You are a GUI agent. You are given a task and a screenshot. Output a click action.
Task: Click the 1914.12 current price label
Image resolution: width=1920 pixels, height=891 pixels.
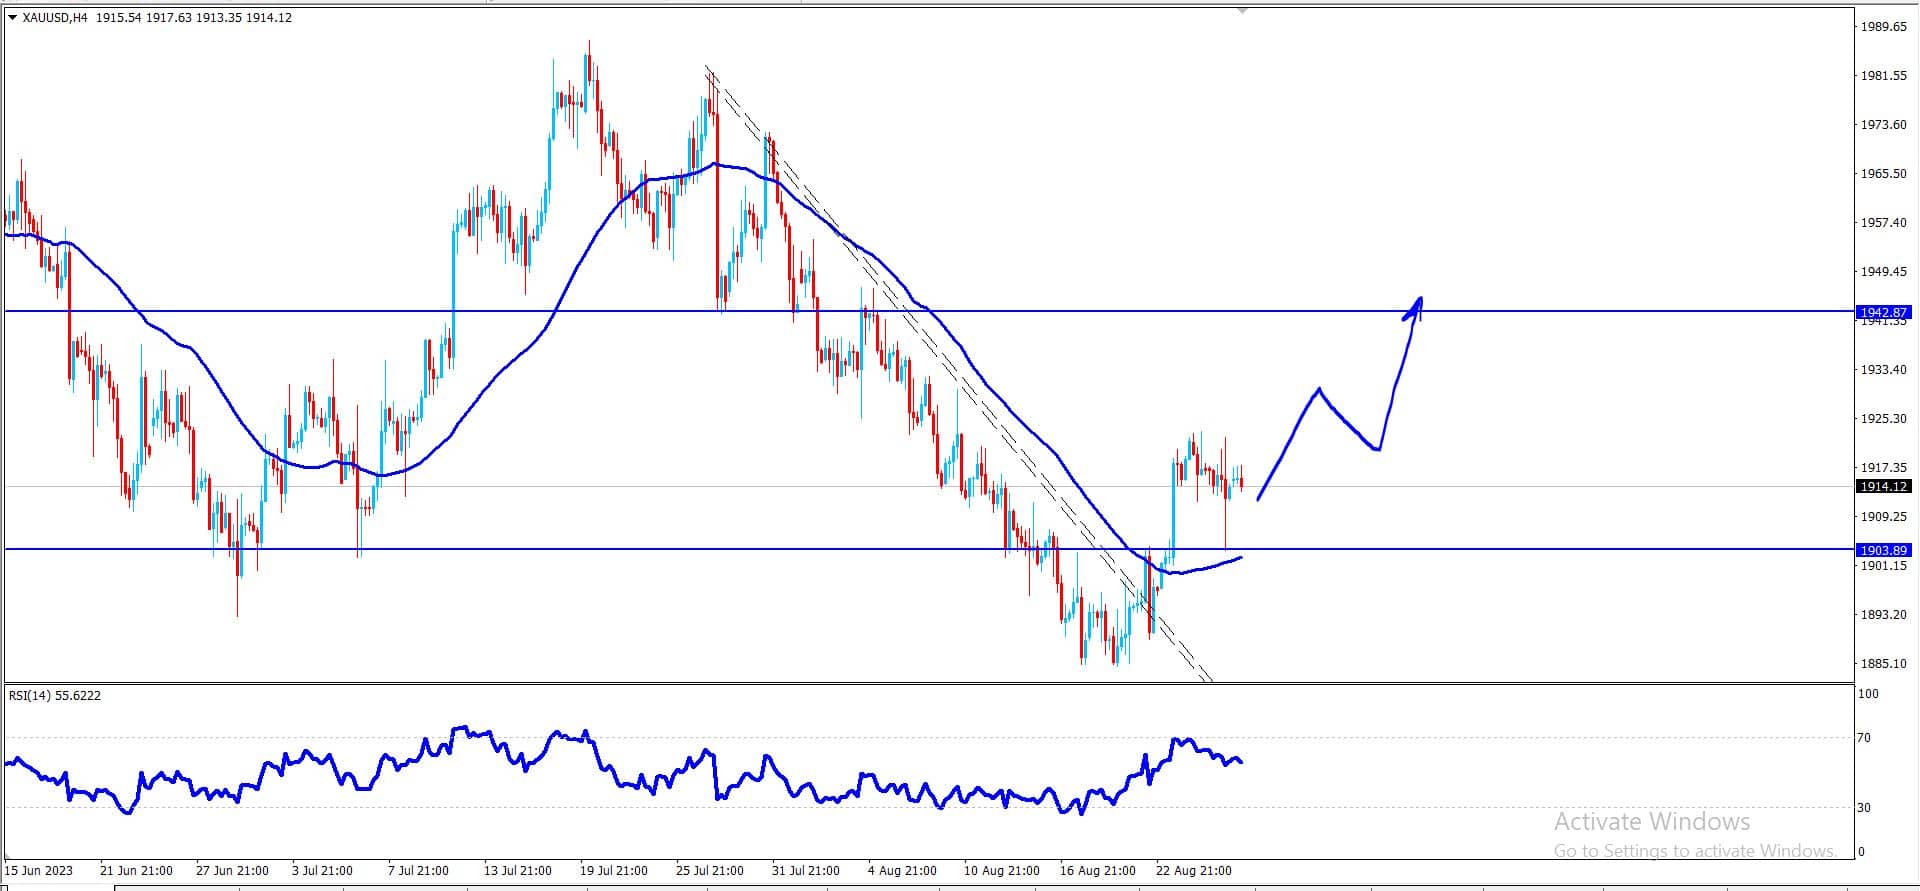click(x=1884, y=487)
